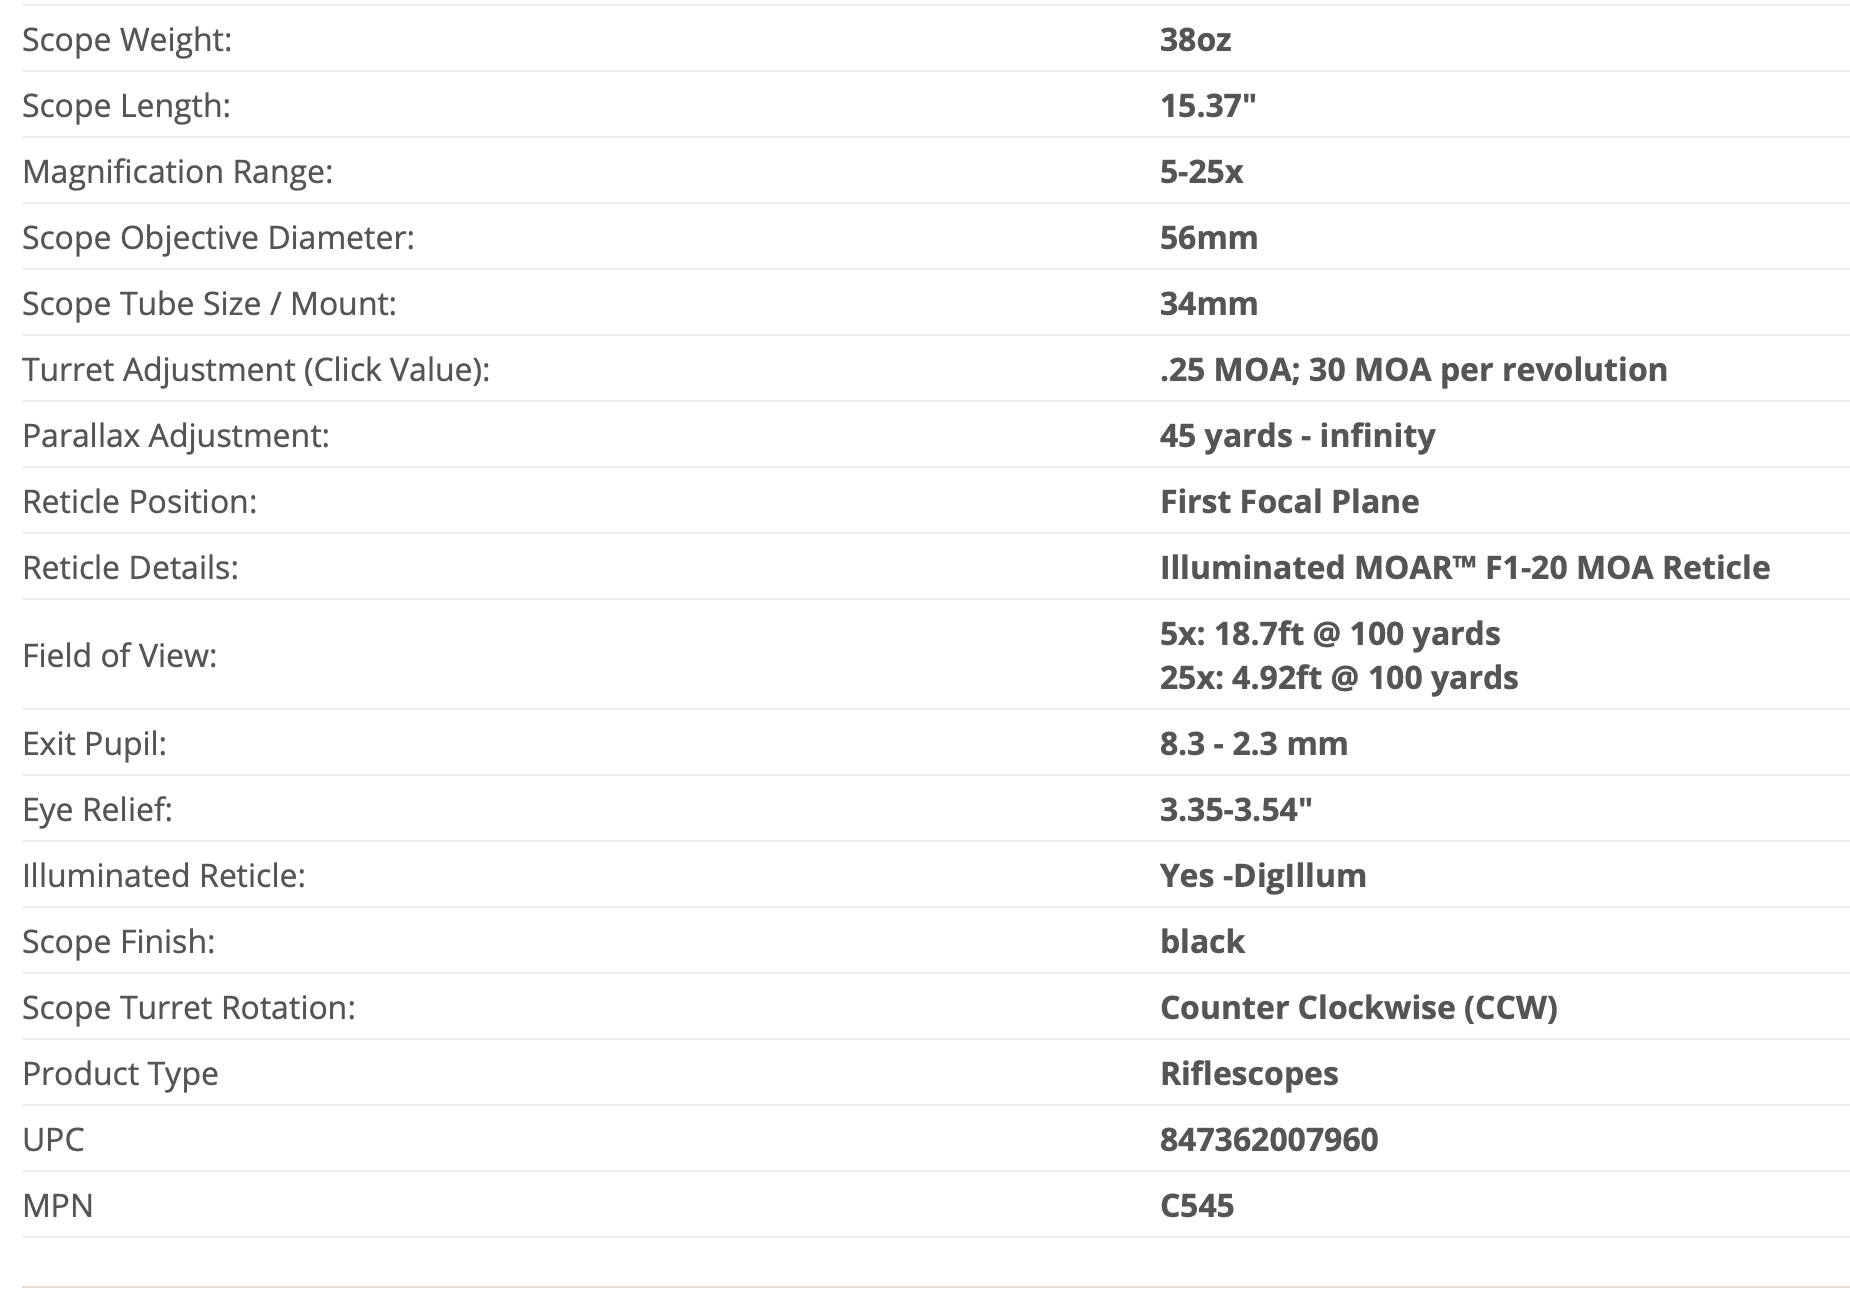Screen dimensions: 1850x1290
Task: Click the Scope Weight value 38oz
Action: (x=1195, y=39)
